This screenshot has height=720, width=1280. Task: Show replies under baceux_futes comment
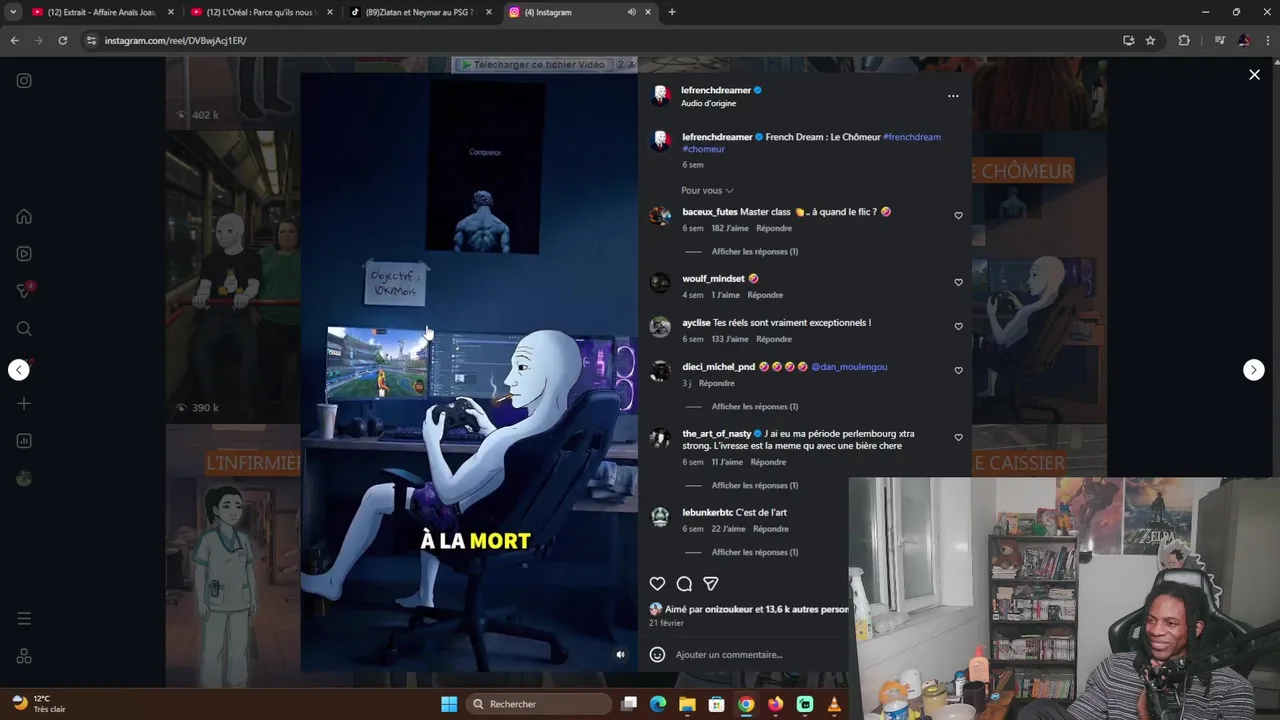click(x=754, y=252)
